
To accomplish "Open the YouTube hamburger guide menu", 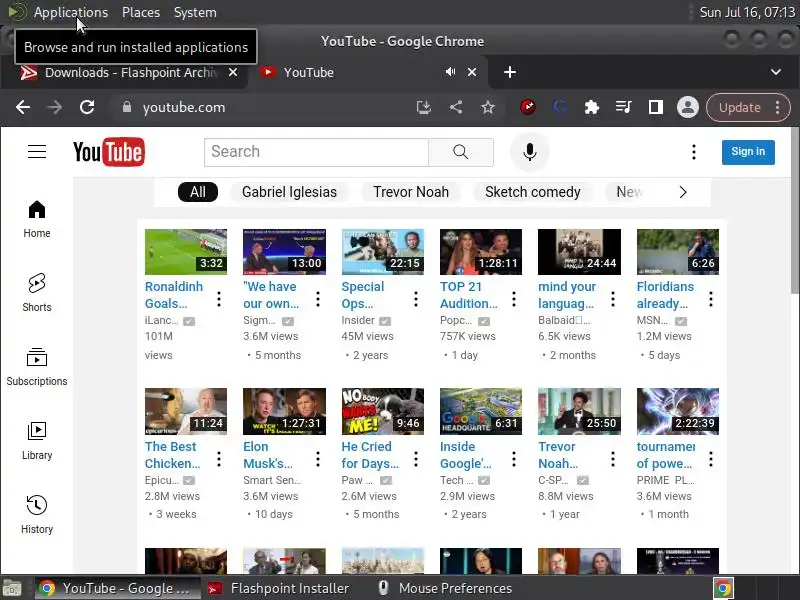I will (x=37, y=152).
